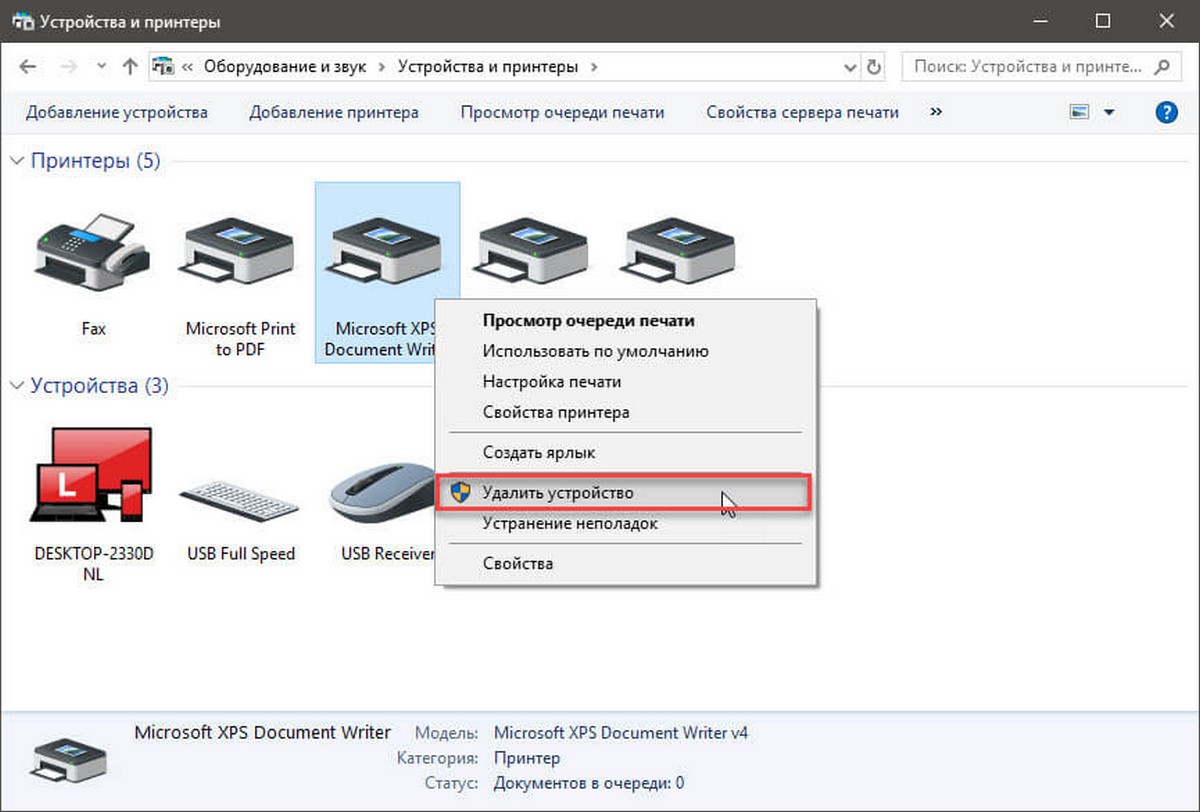Click the change view icon in toolbar

(1079, 112)
